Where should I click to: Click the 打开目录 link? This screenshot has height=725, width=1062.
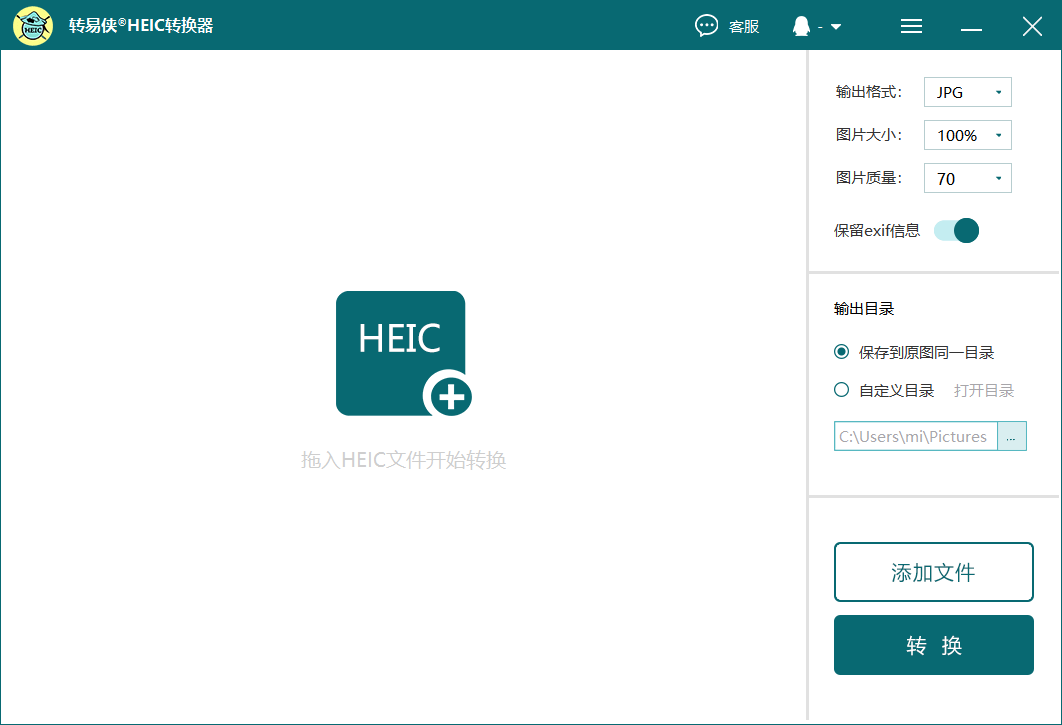983,390
